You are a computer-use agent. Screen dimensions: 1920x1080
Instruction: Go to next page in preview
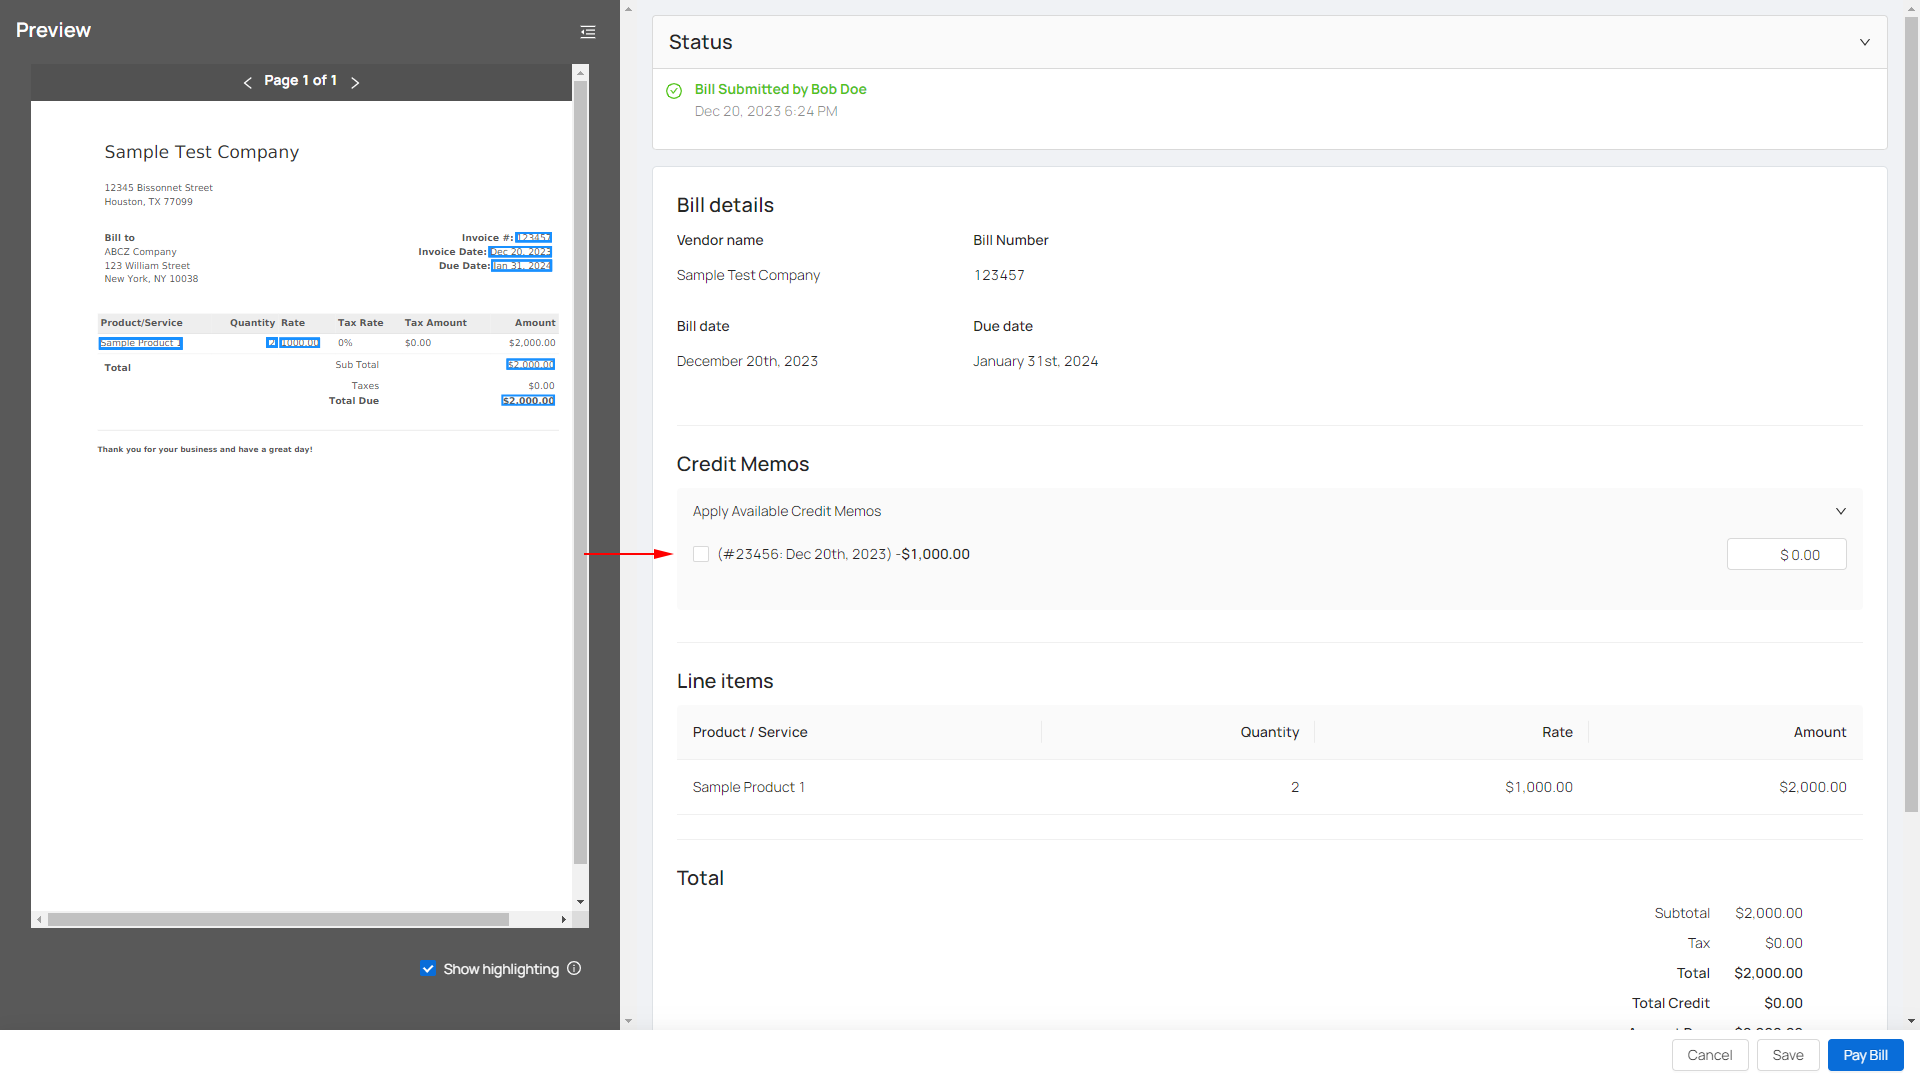(x=355, y=82)
